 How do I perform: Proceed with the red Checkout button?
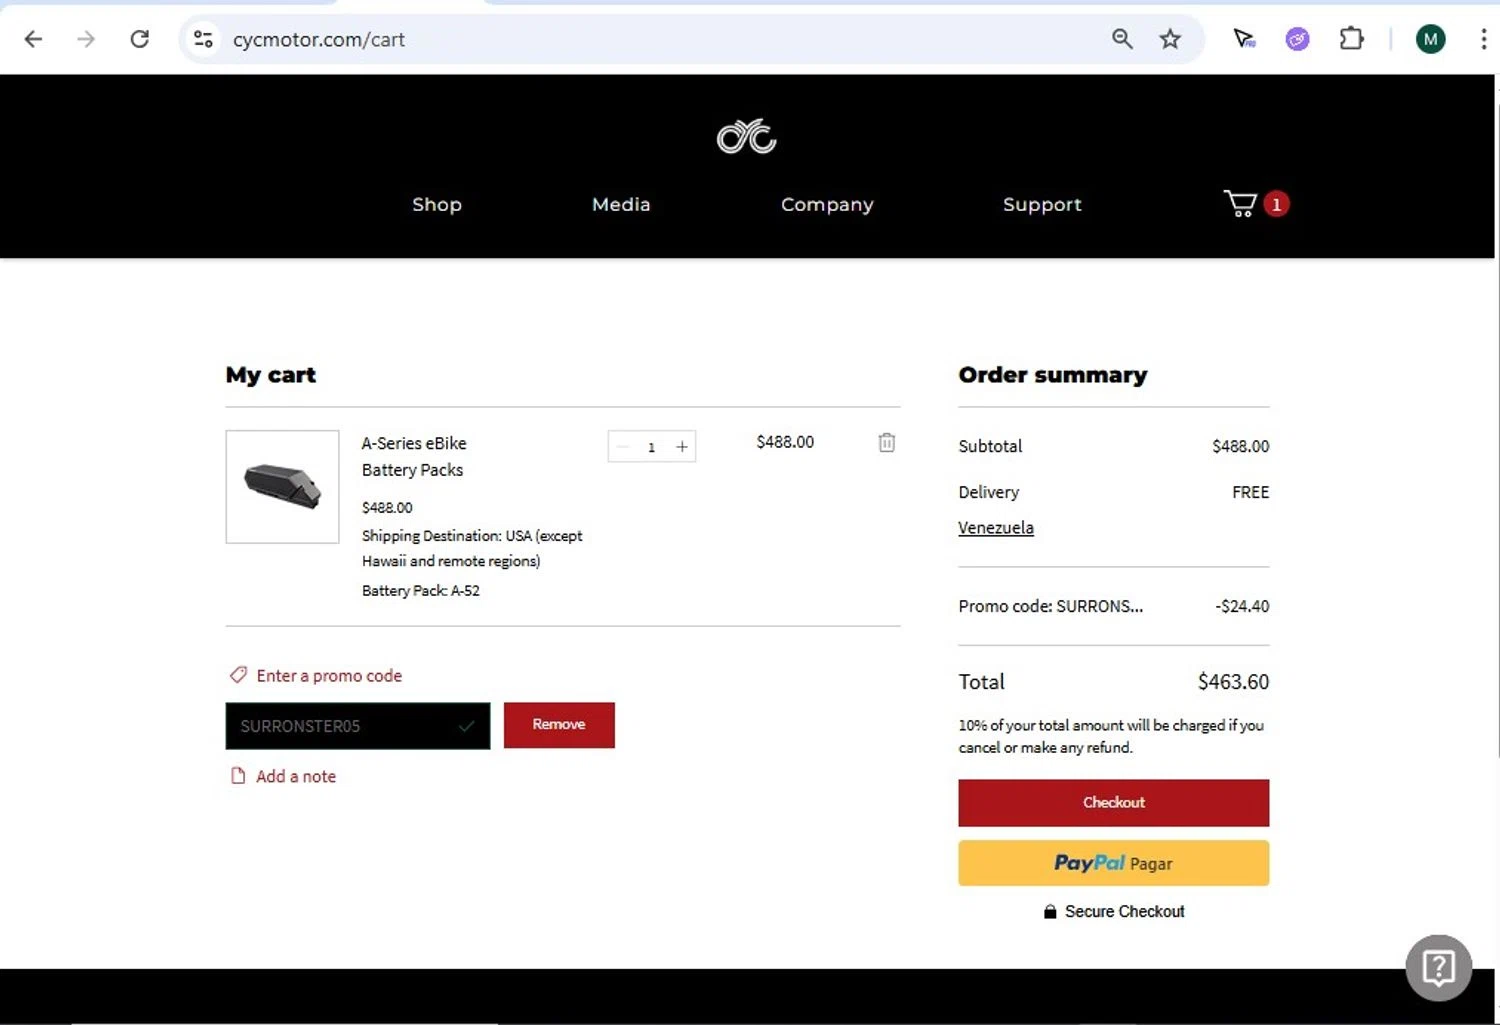pyautogui.click(x=1113, y=803)
